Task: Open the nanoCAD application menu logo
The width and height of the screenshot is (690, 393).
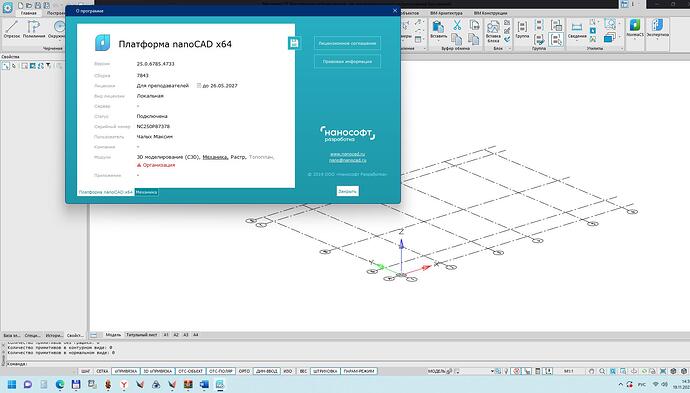Action: click(7, 7)
